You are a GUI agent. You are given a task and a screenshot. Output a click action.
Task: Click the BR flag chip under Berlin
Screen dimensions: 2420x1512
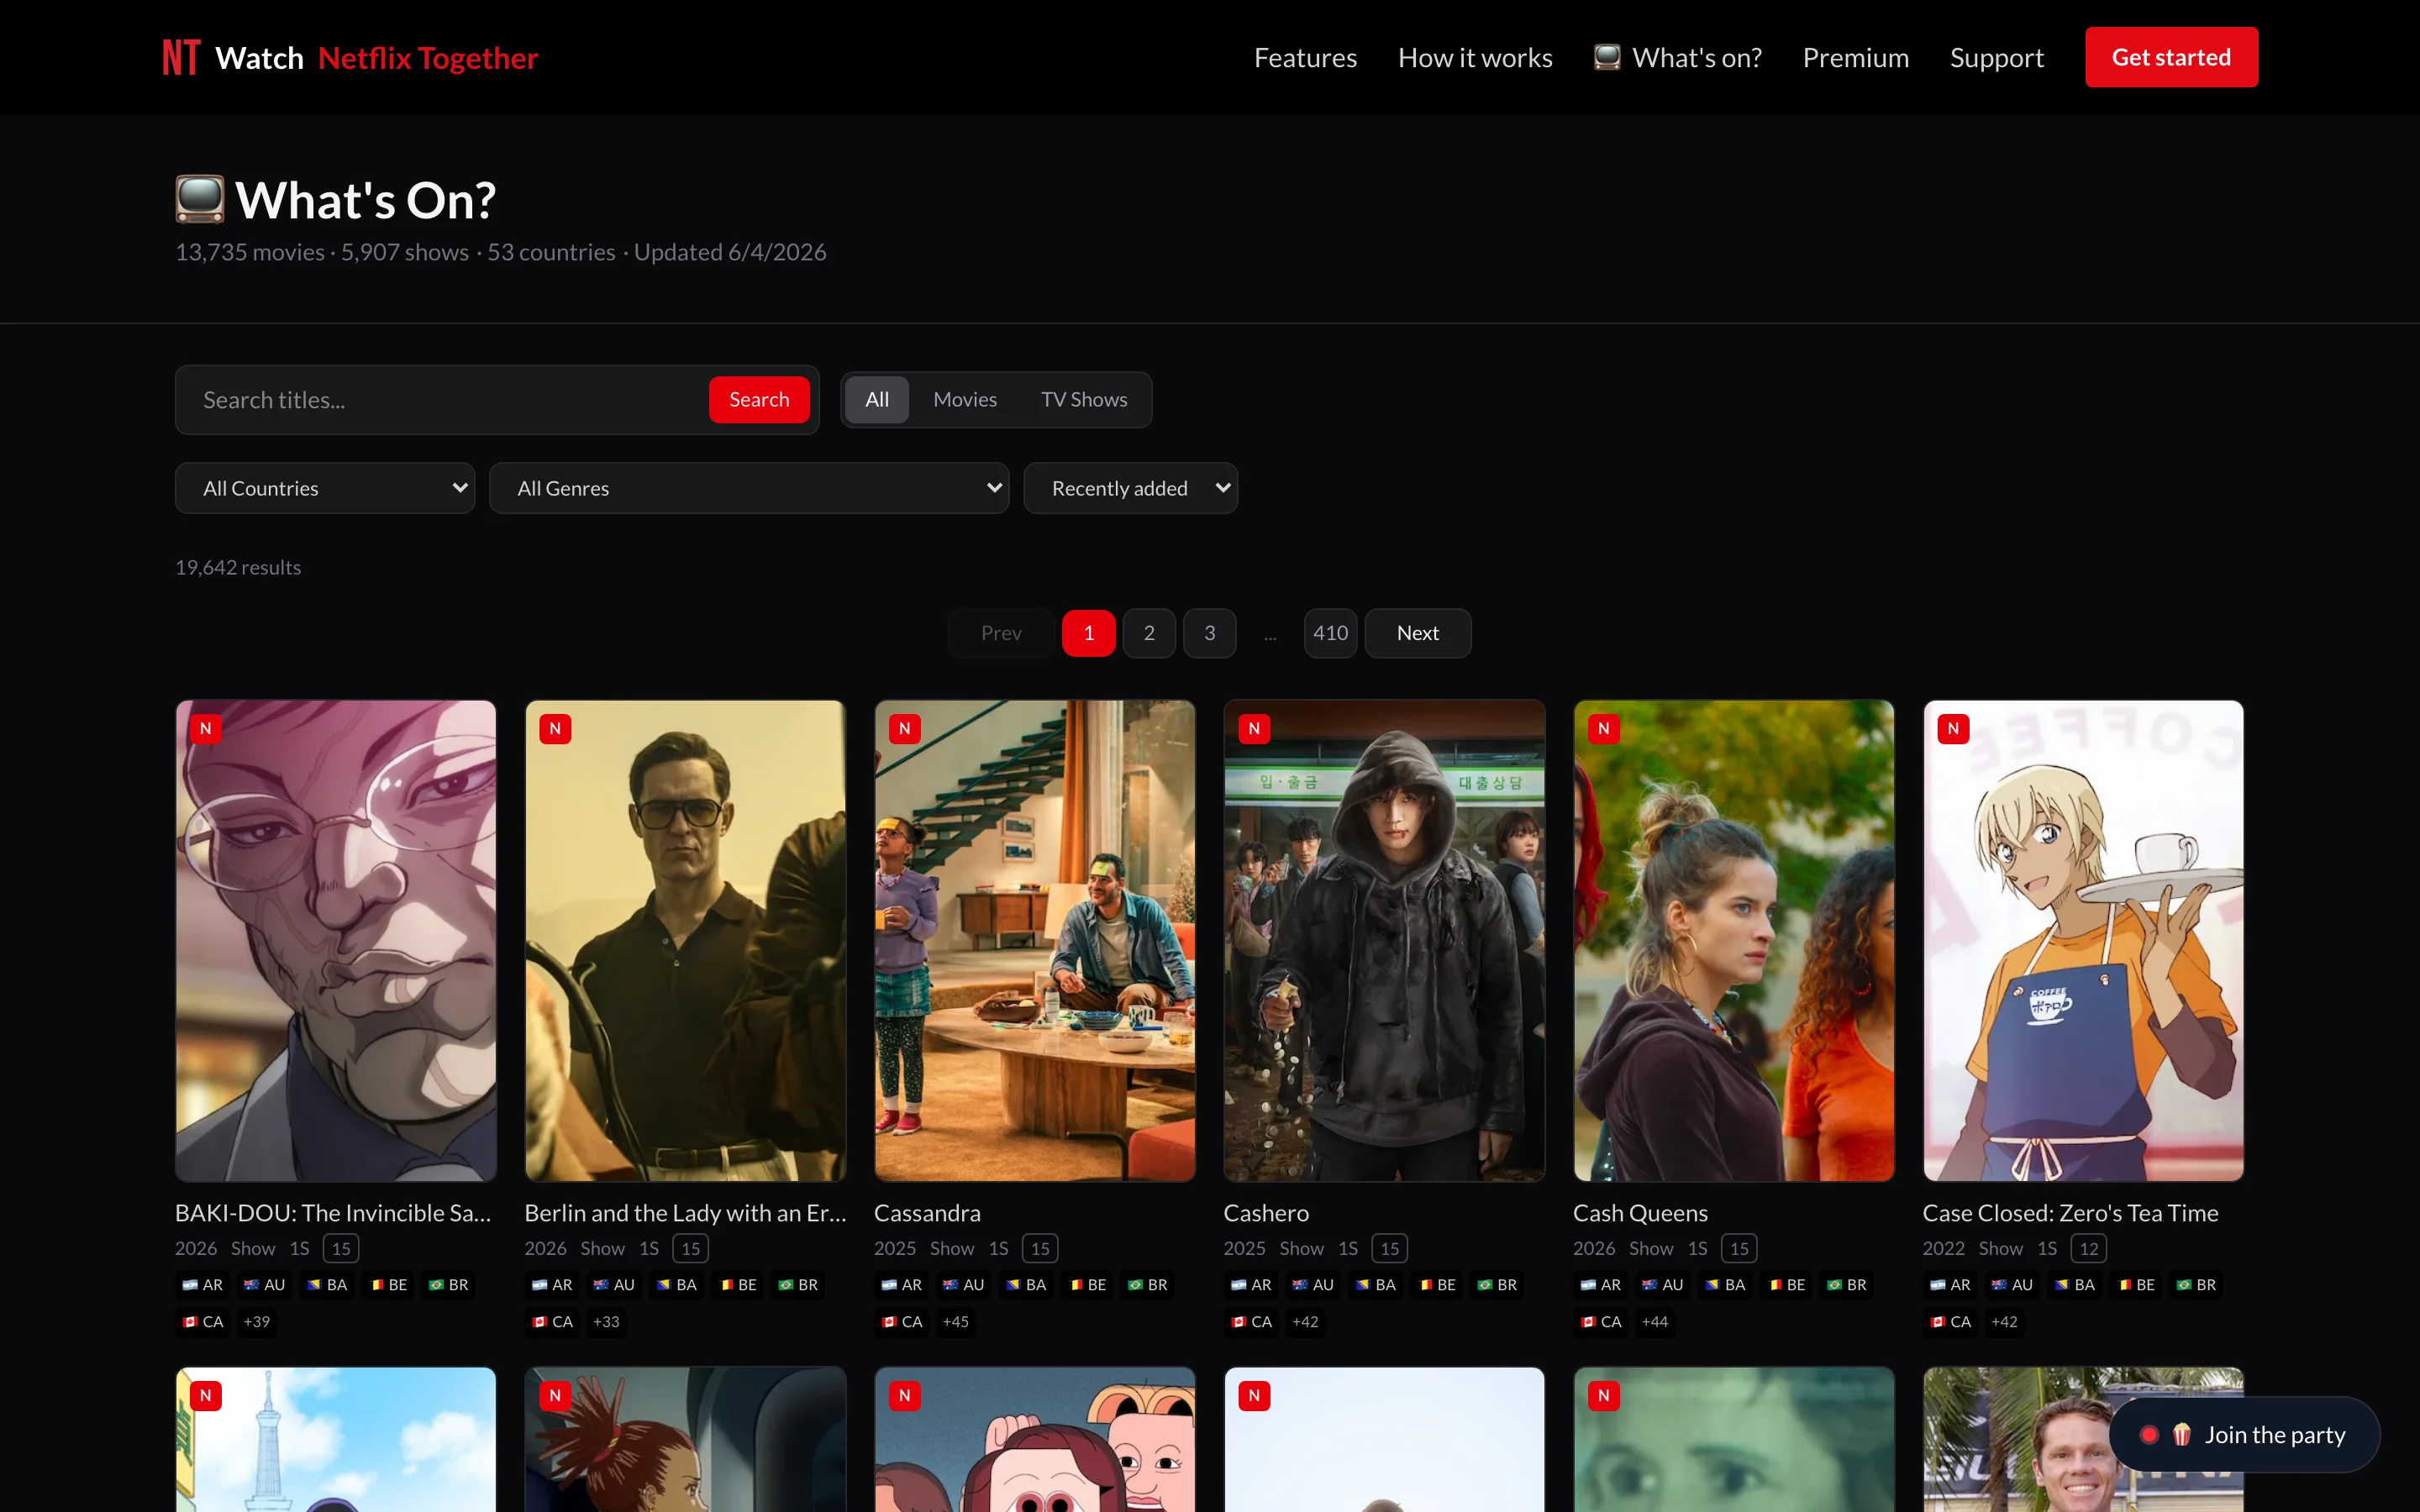click(798, 1285)
